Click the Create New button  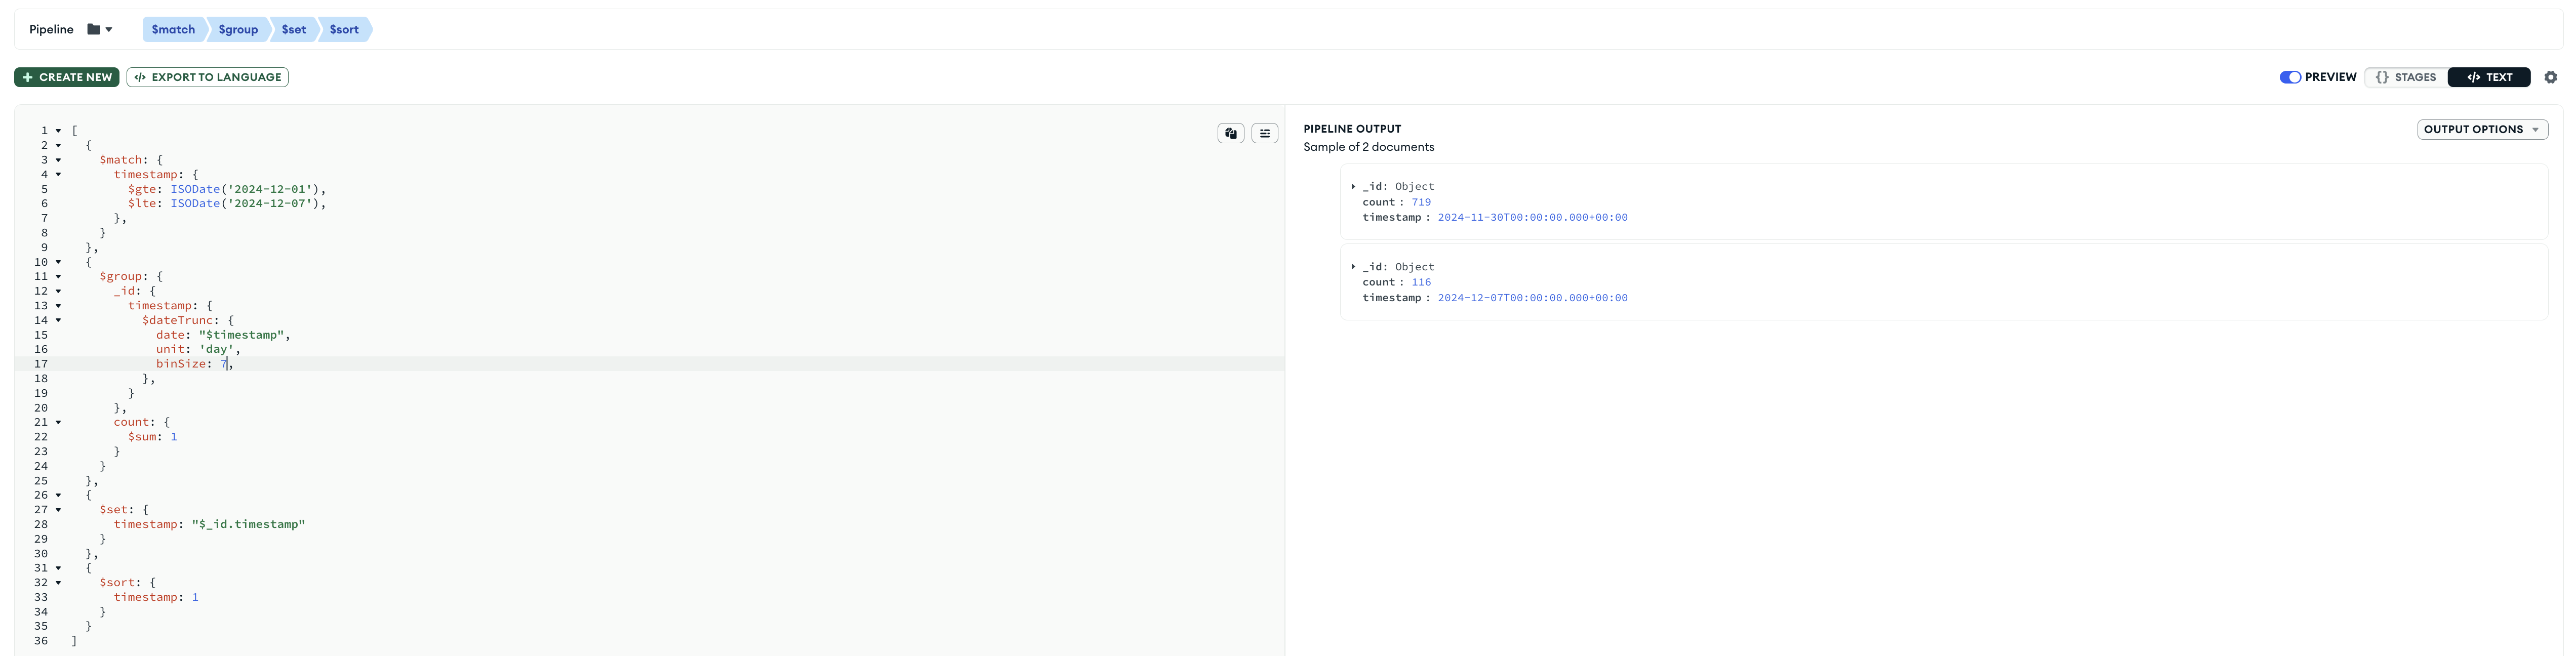pos(67,77)
